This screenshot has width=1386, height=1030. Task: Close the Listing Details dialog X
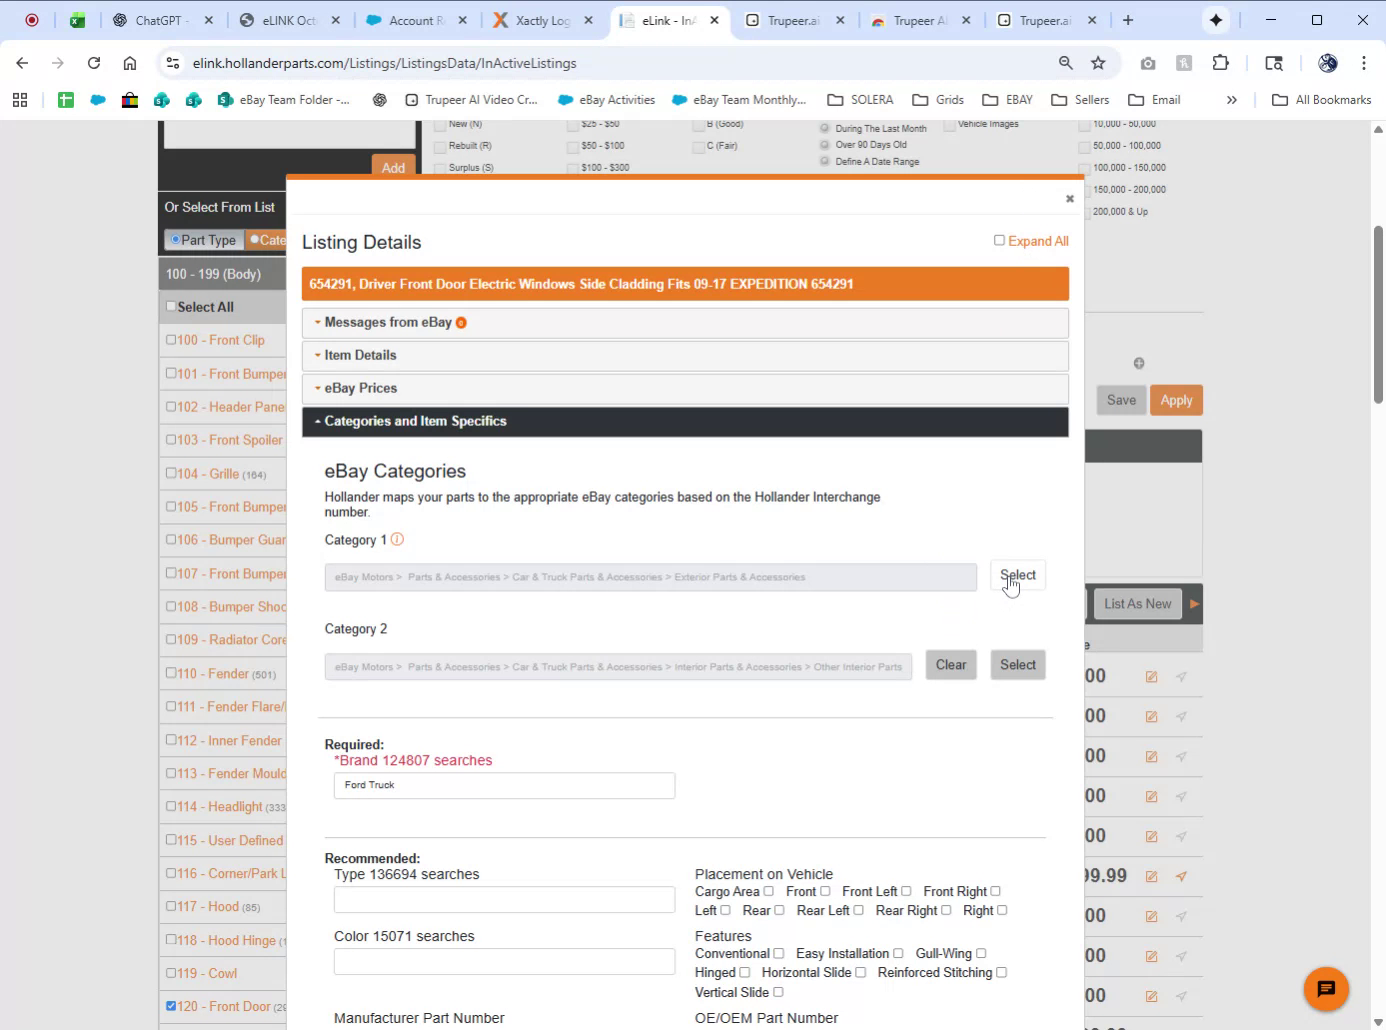coord(1070,199)
